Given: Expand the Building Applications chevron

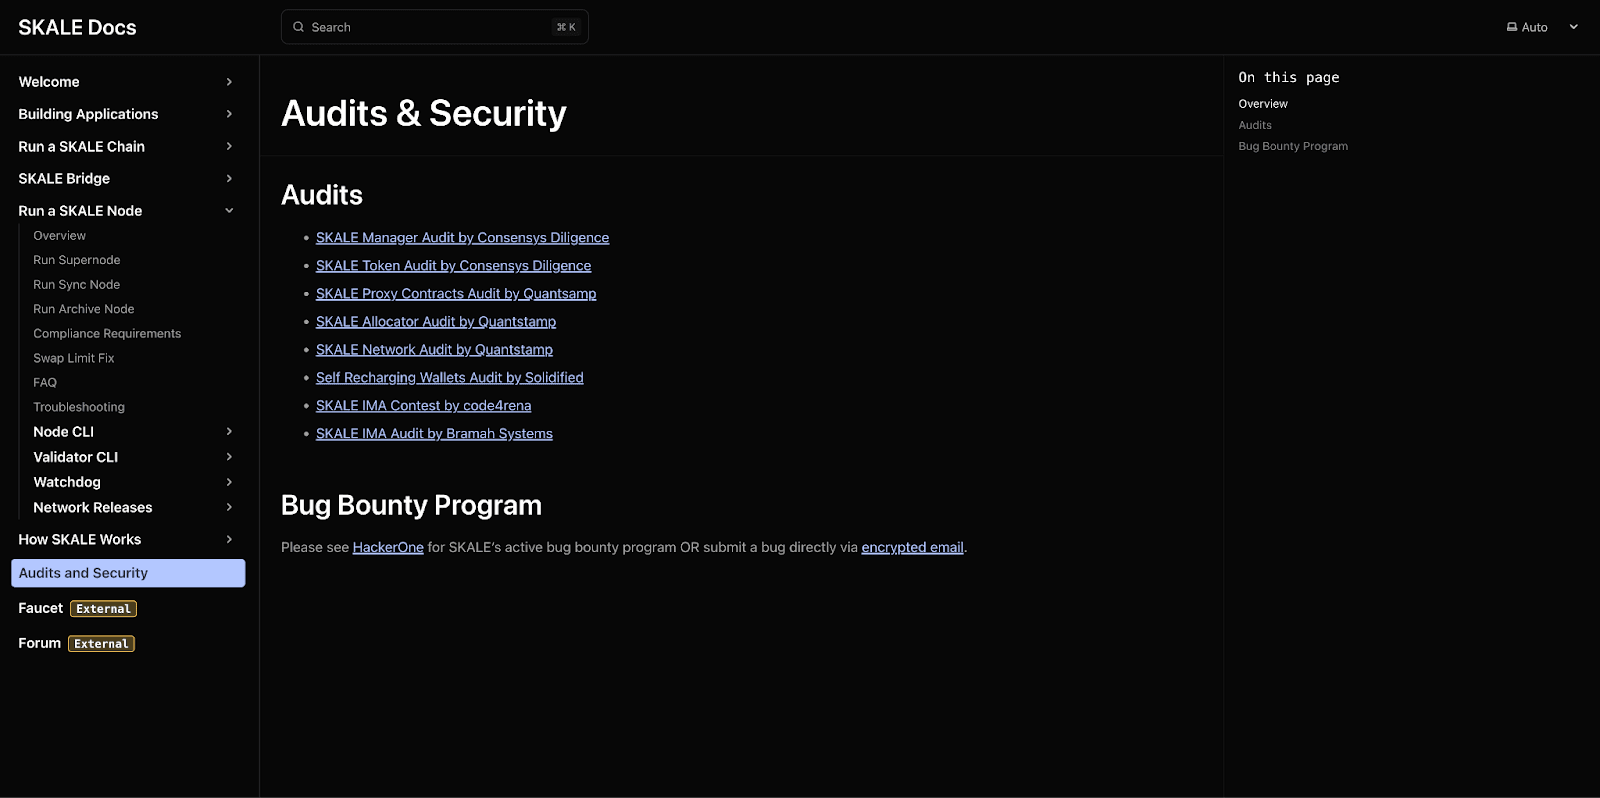Looking at the screenshot, I should point(229,114).
